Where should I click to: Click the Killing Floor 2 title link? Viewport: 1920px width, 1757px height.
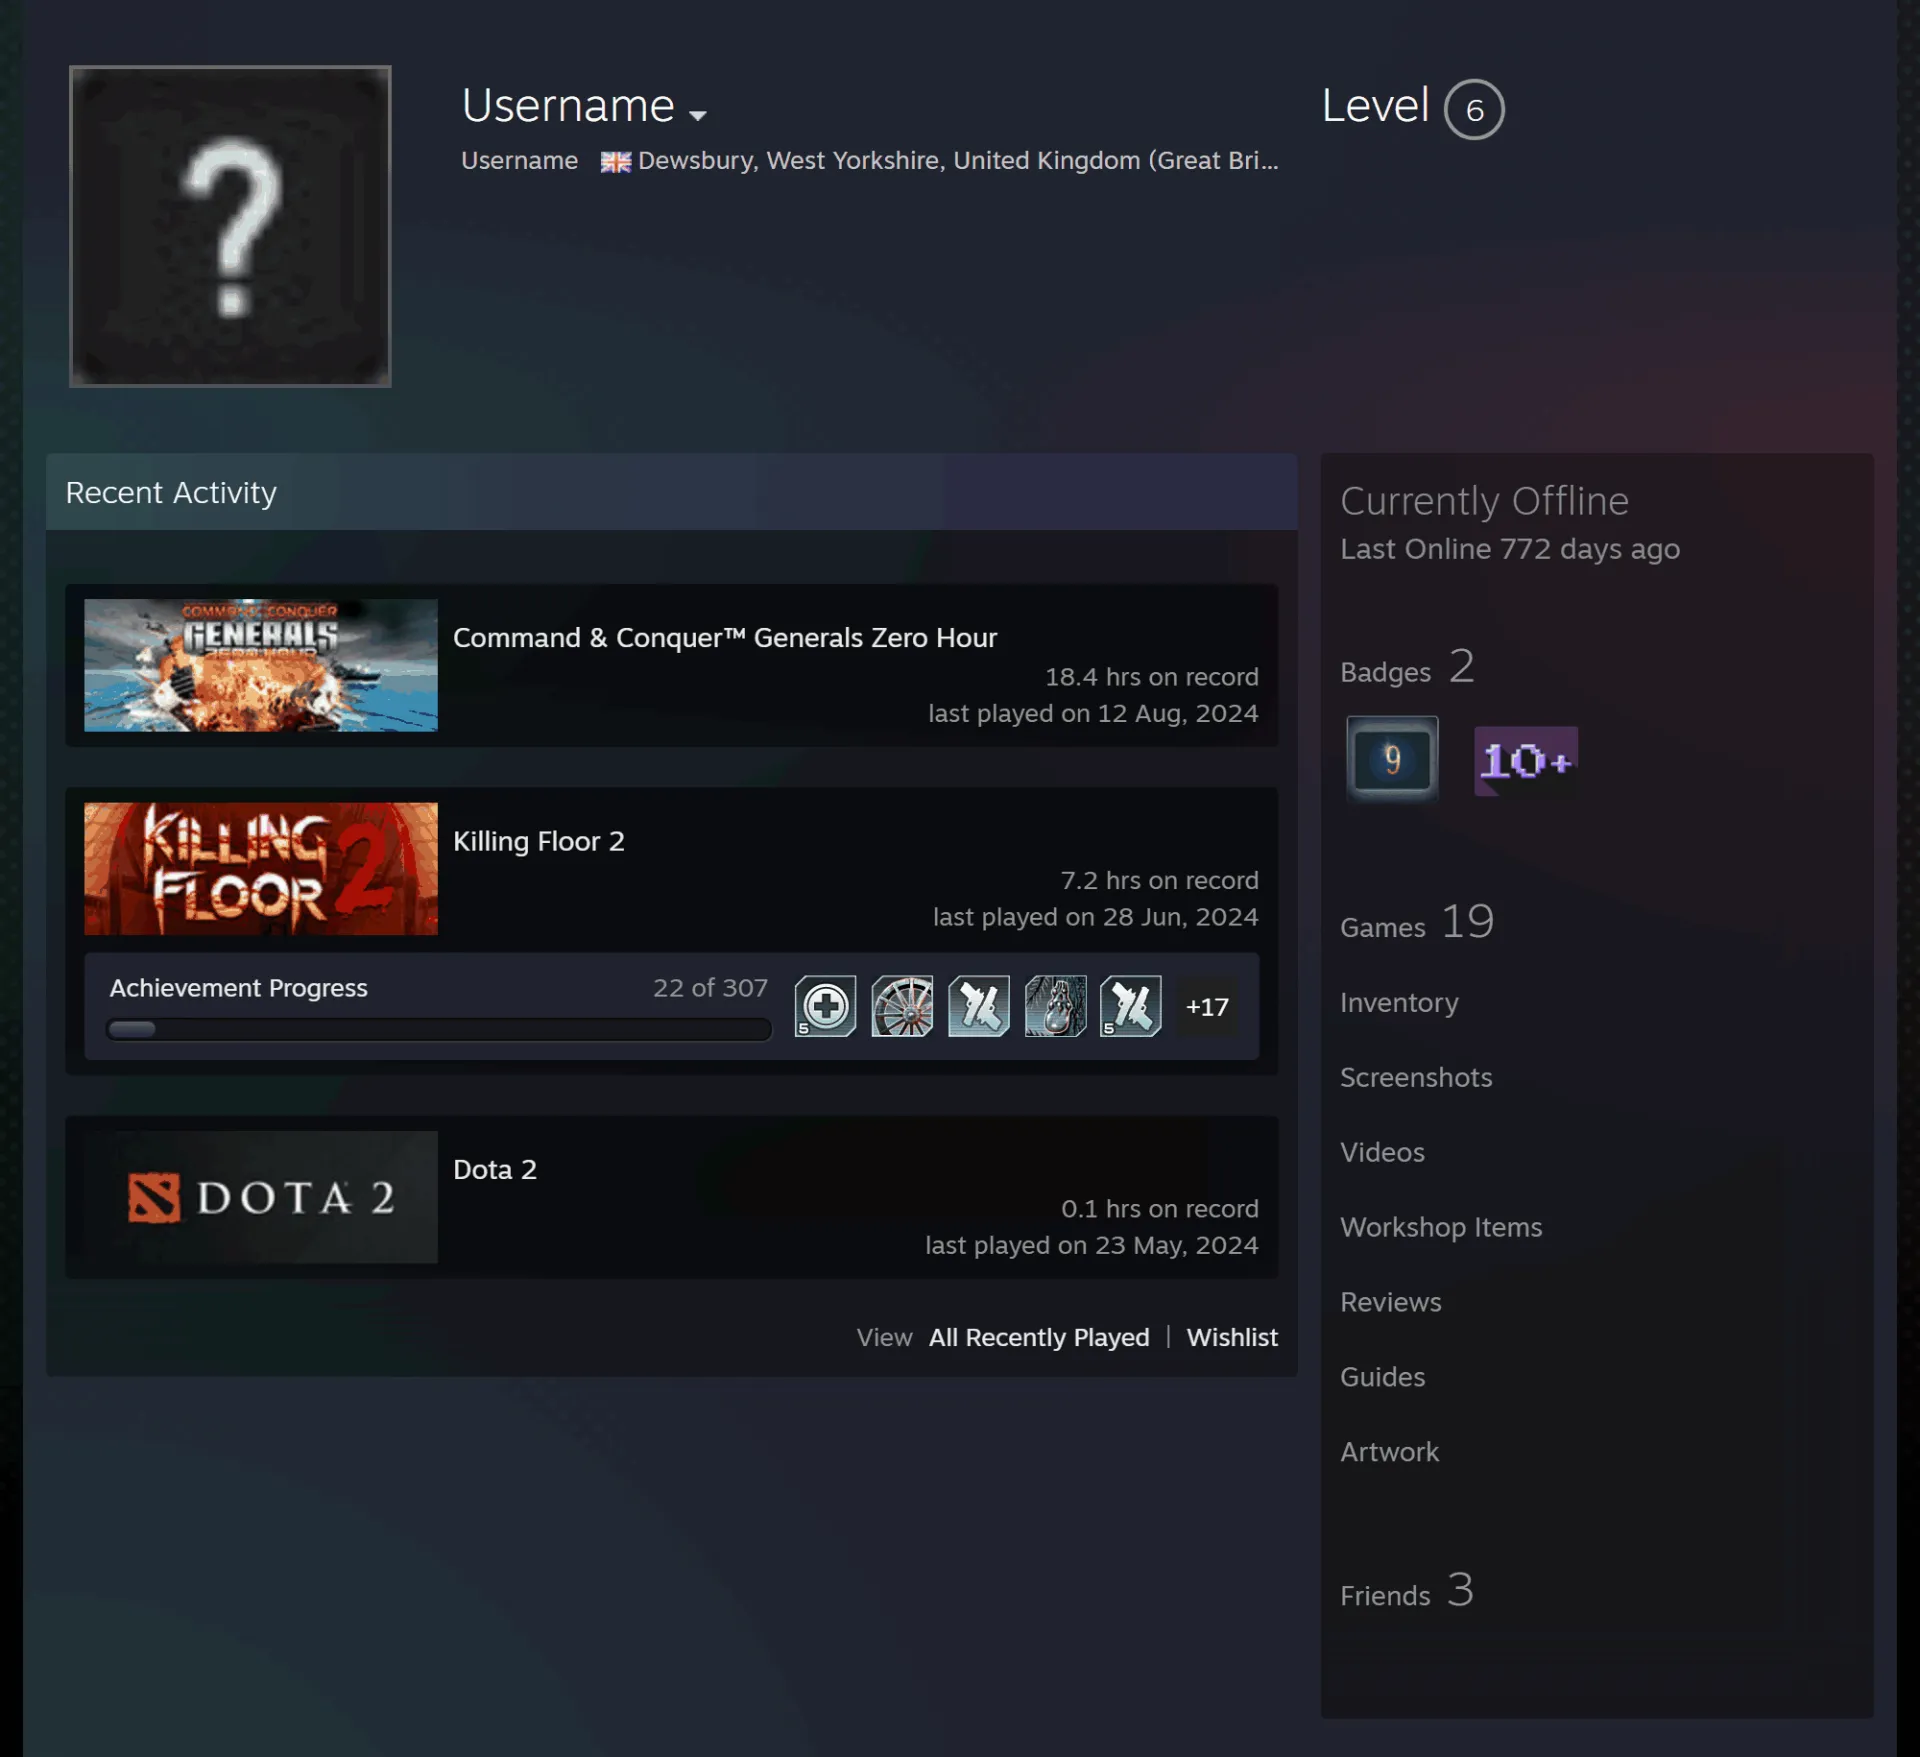[x=539, y=841]
